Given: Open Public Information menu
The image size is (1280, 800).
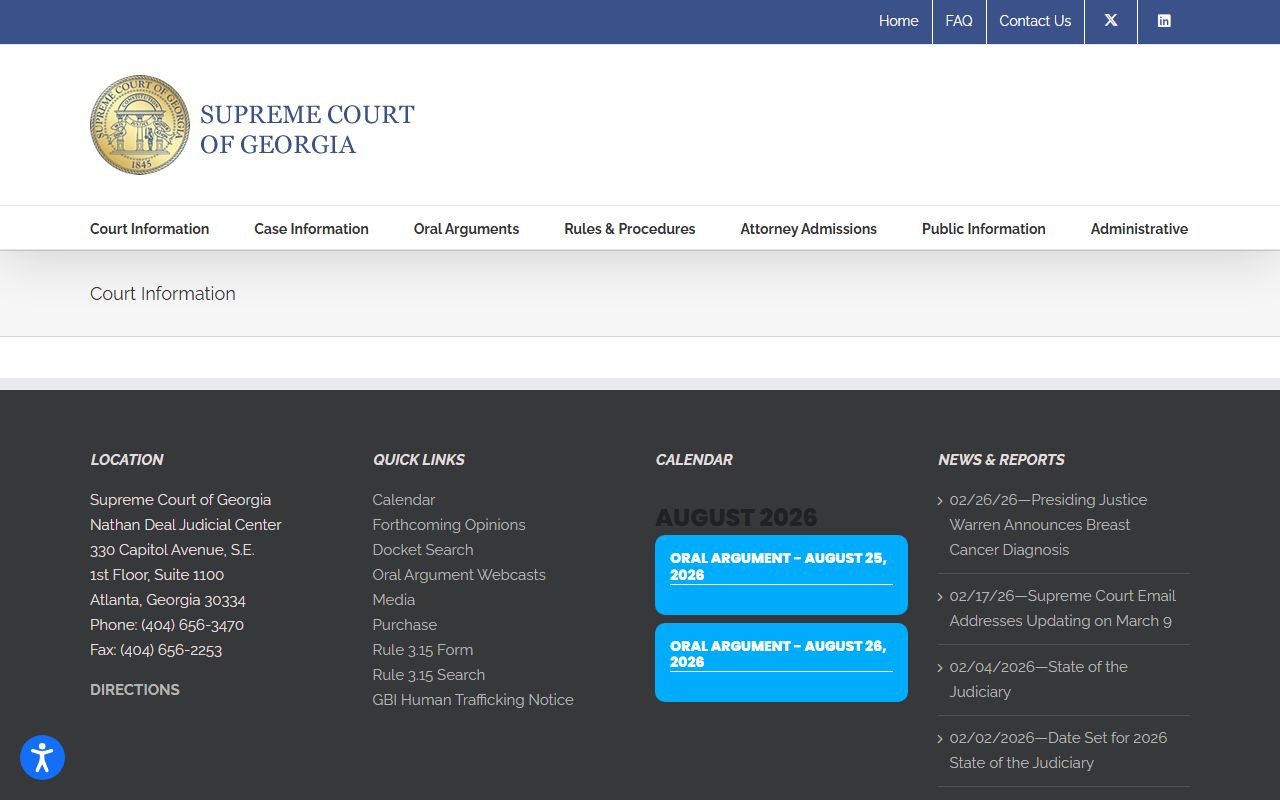Looking at the screenshot, I should [984, 229].
